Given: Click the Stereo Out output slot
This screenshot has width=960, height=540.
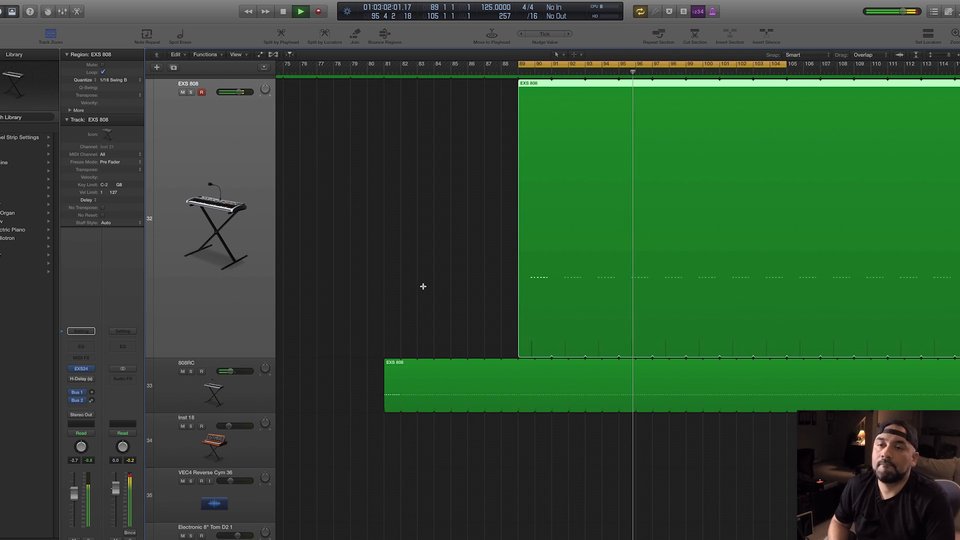Looking at the screenshot, I should [x=81, y=414].
